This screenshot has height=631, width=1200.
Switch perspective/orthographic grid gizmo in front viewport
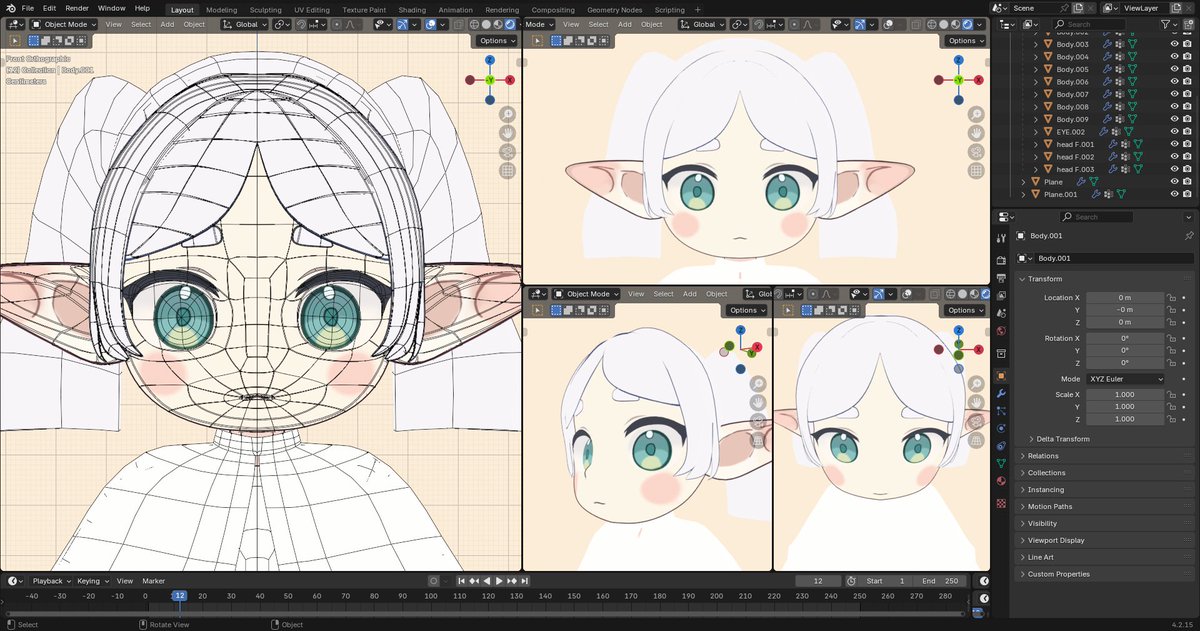tap(508, 171)
